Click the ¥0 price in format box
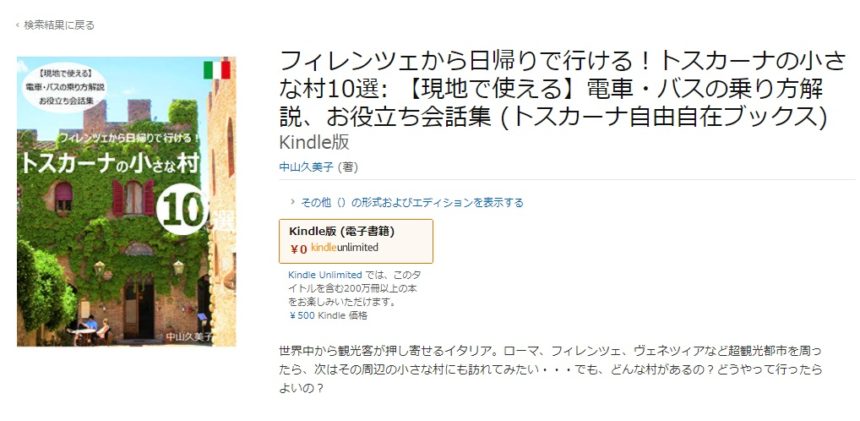Viewport: 860px width, 421px height. pyautogui.click(x=299, y=249)
